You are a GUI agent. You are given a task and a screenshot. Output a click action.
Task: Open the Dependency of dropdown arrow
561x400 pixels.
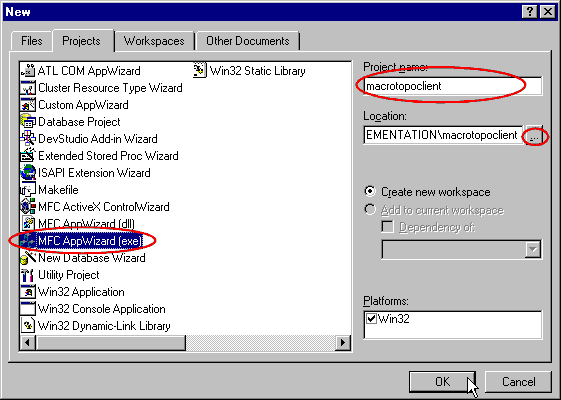pos(533,249)
